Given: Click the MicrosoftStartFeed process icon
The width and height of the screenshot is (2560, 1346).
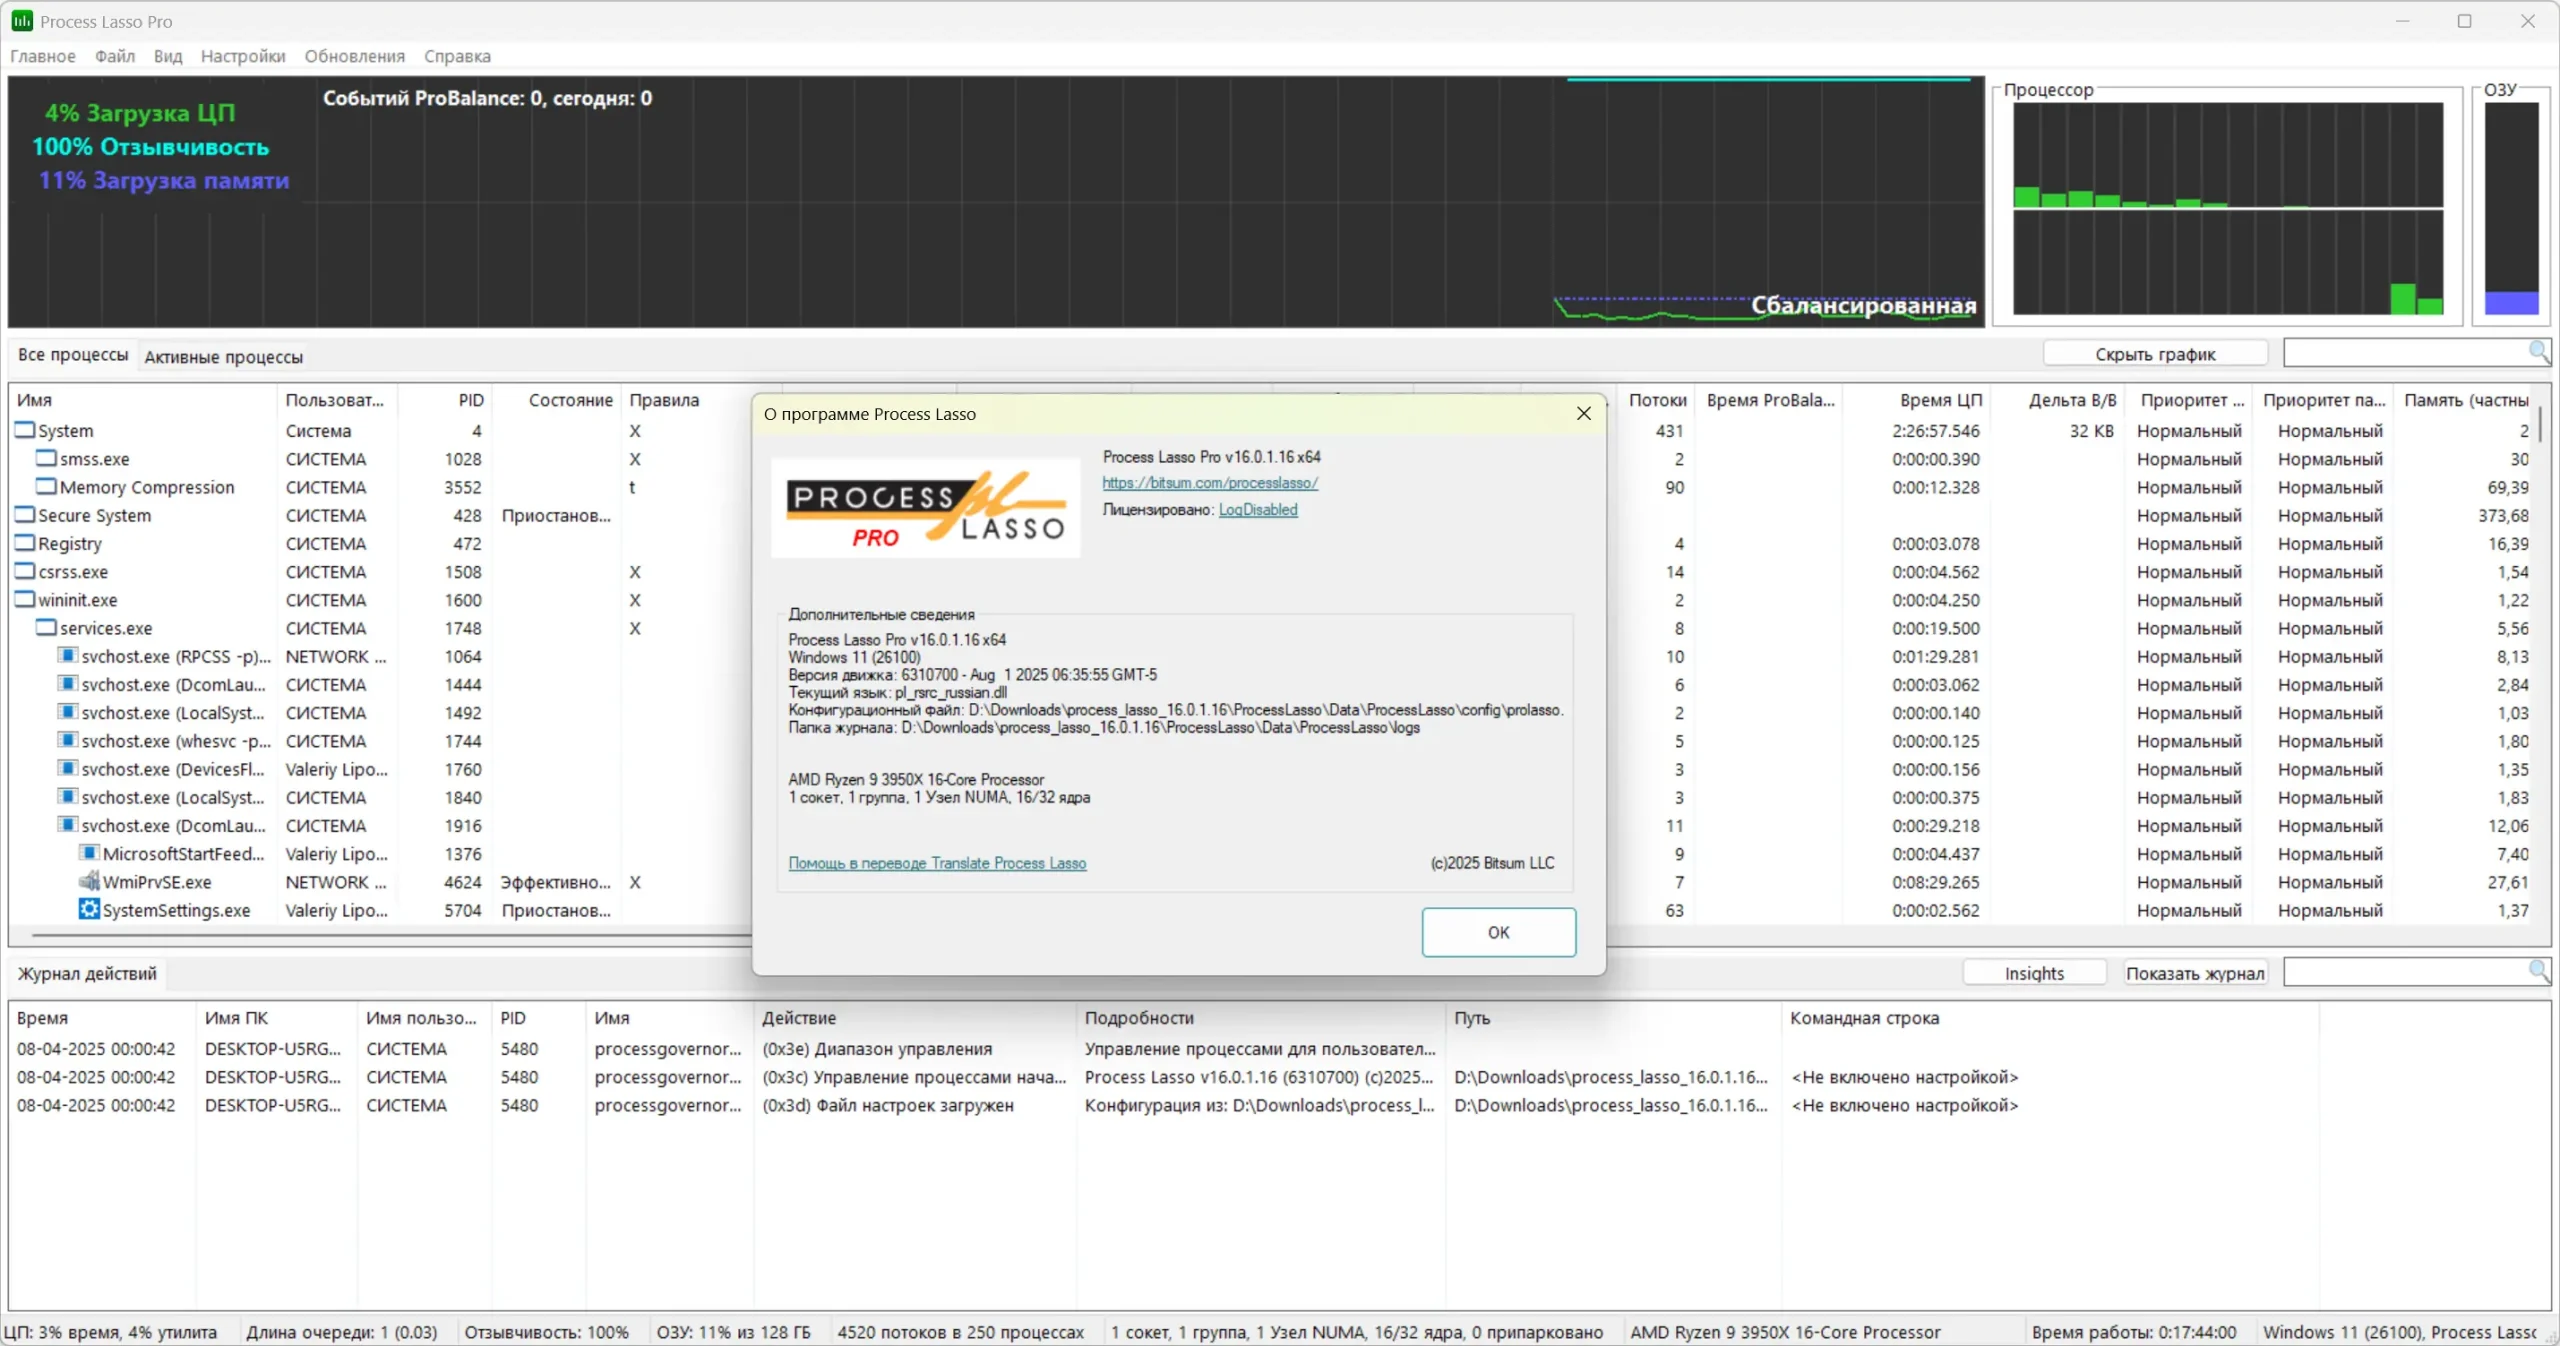Looking at the screenshot, I should click(x=89, y=853).
